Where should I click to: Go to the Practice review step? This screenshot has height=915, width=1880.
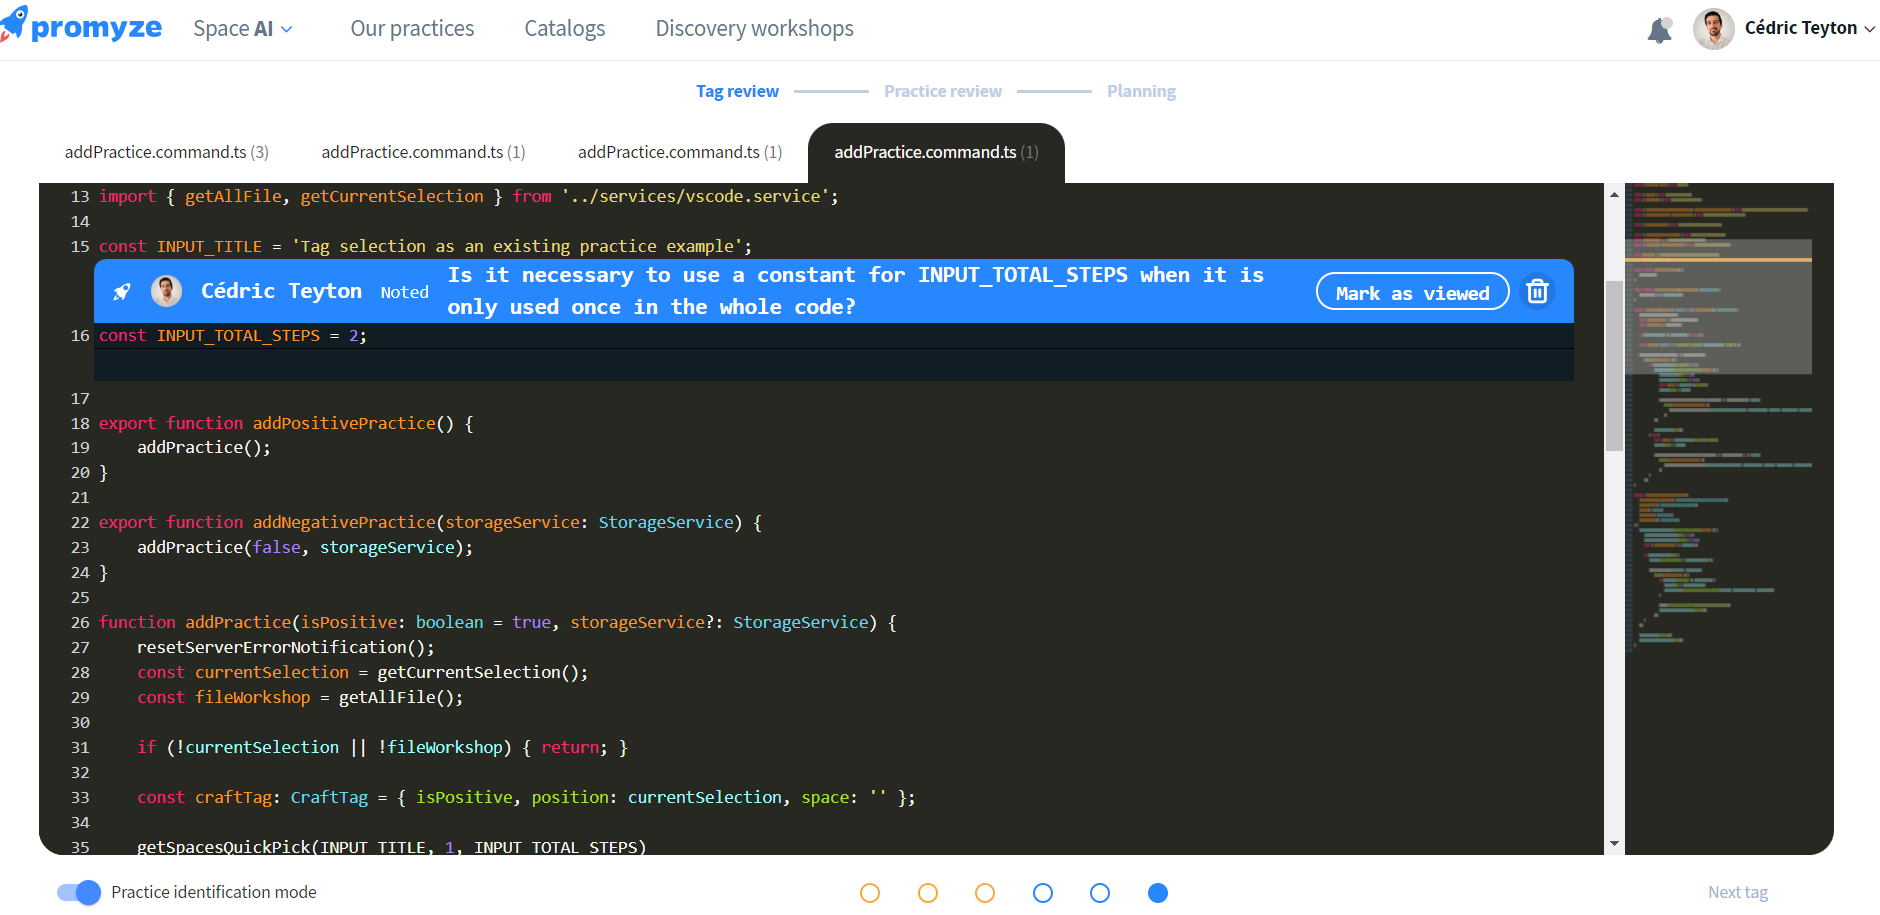[x=943, y=91]
